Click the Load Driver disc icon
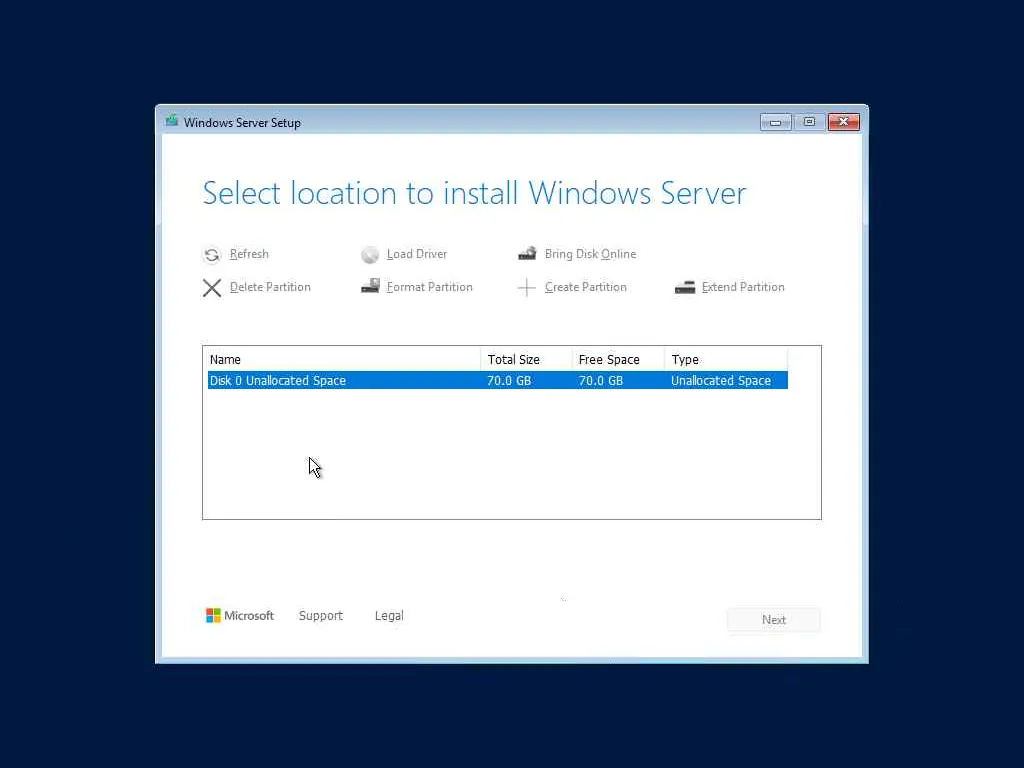Image resolution: width=1024 pixels, height=768 pixels. pyautogui.click(x=370, y=255)
